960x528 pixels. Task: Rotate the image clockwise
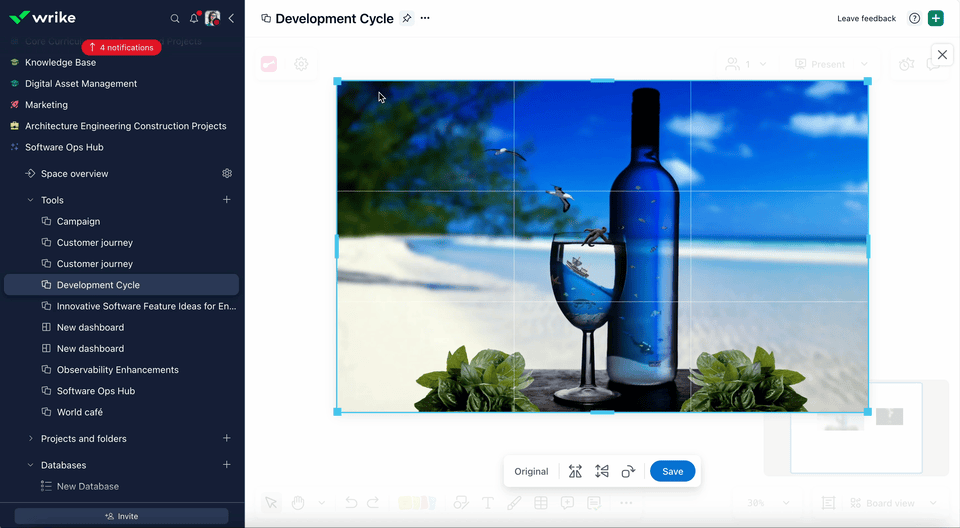(628, 472)
